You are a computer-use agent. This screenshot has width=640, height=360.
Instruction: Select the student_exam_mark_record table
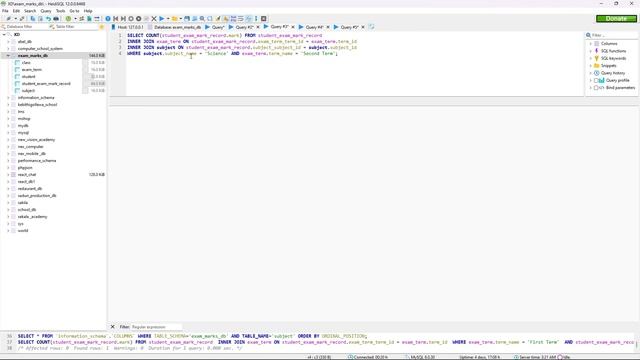(46, 84)
